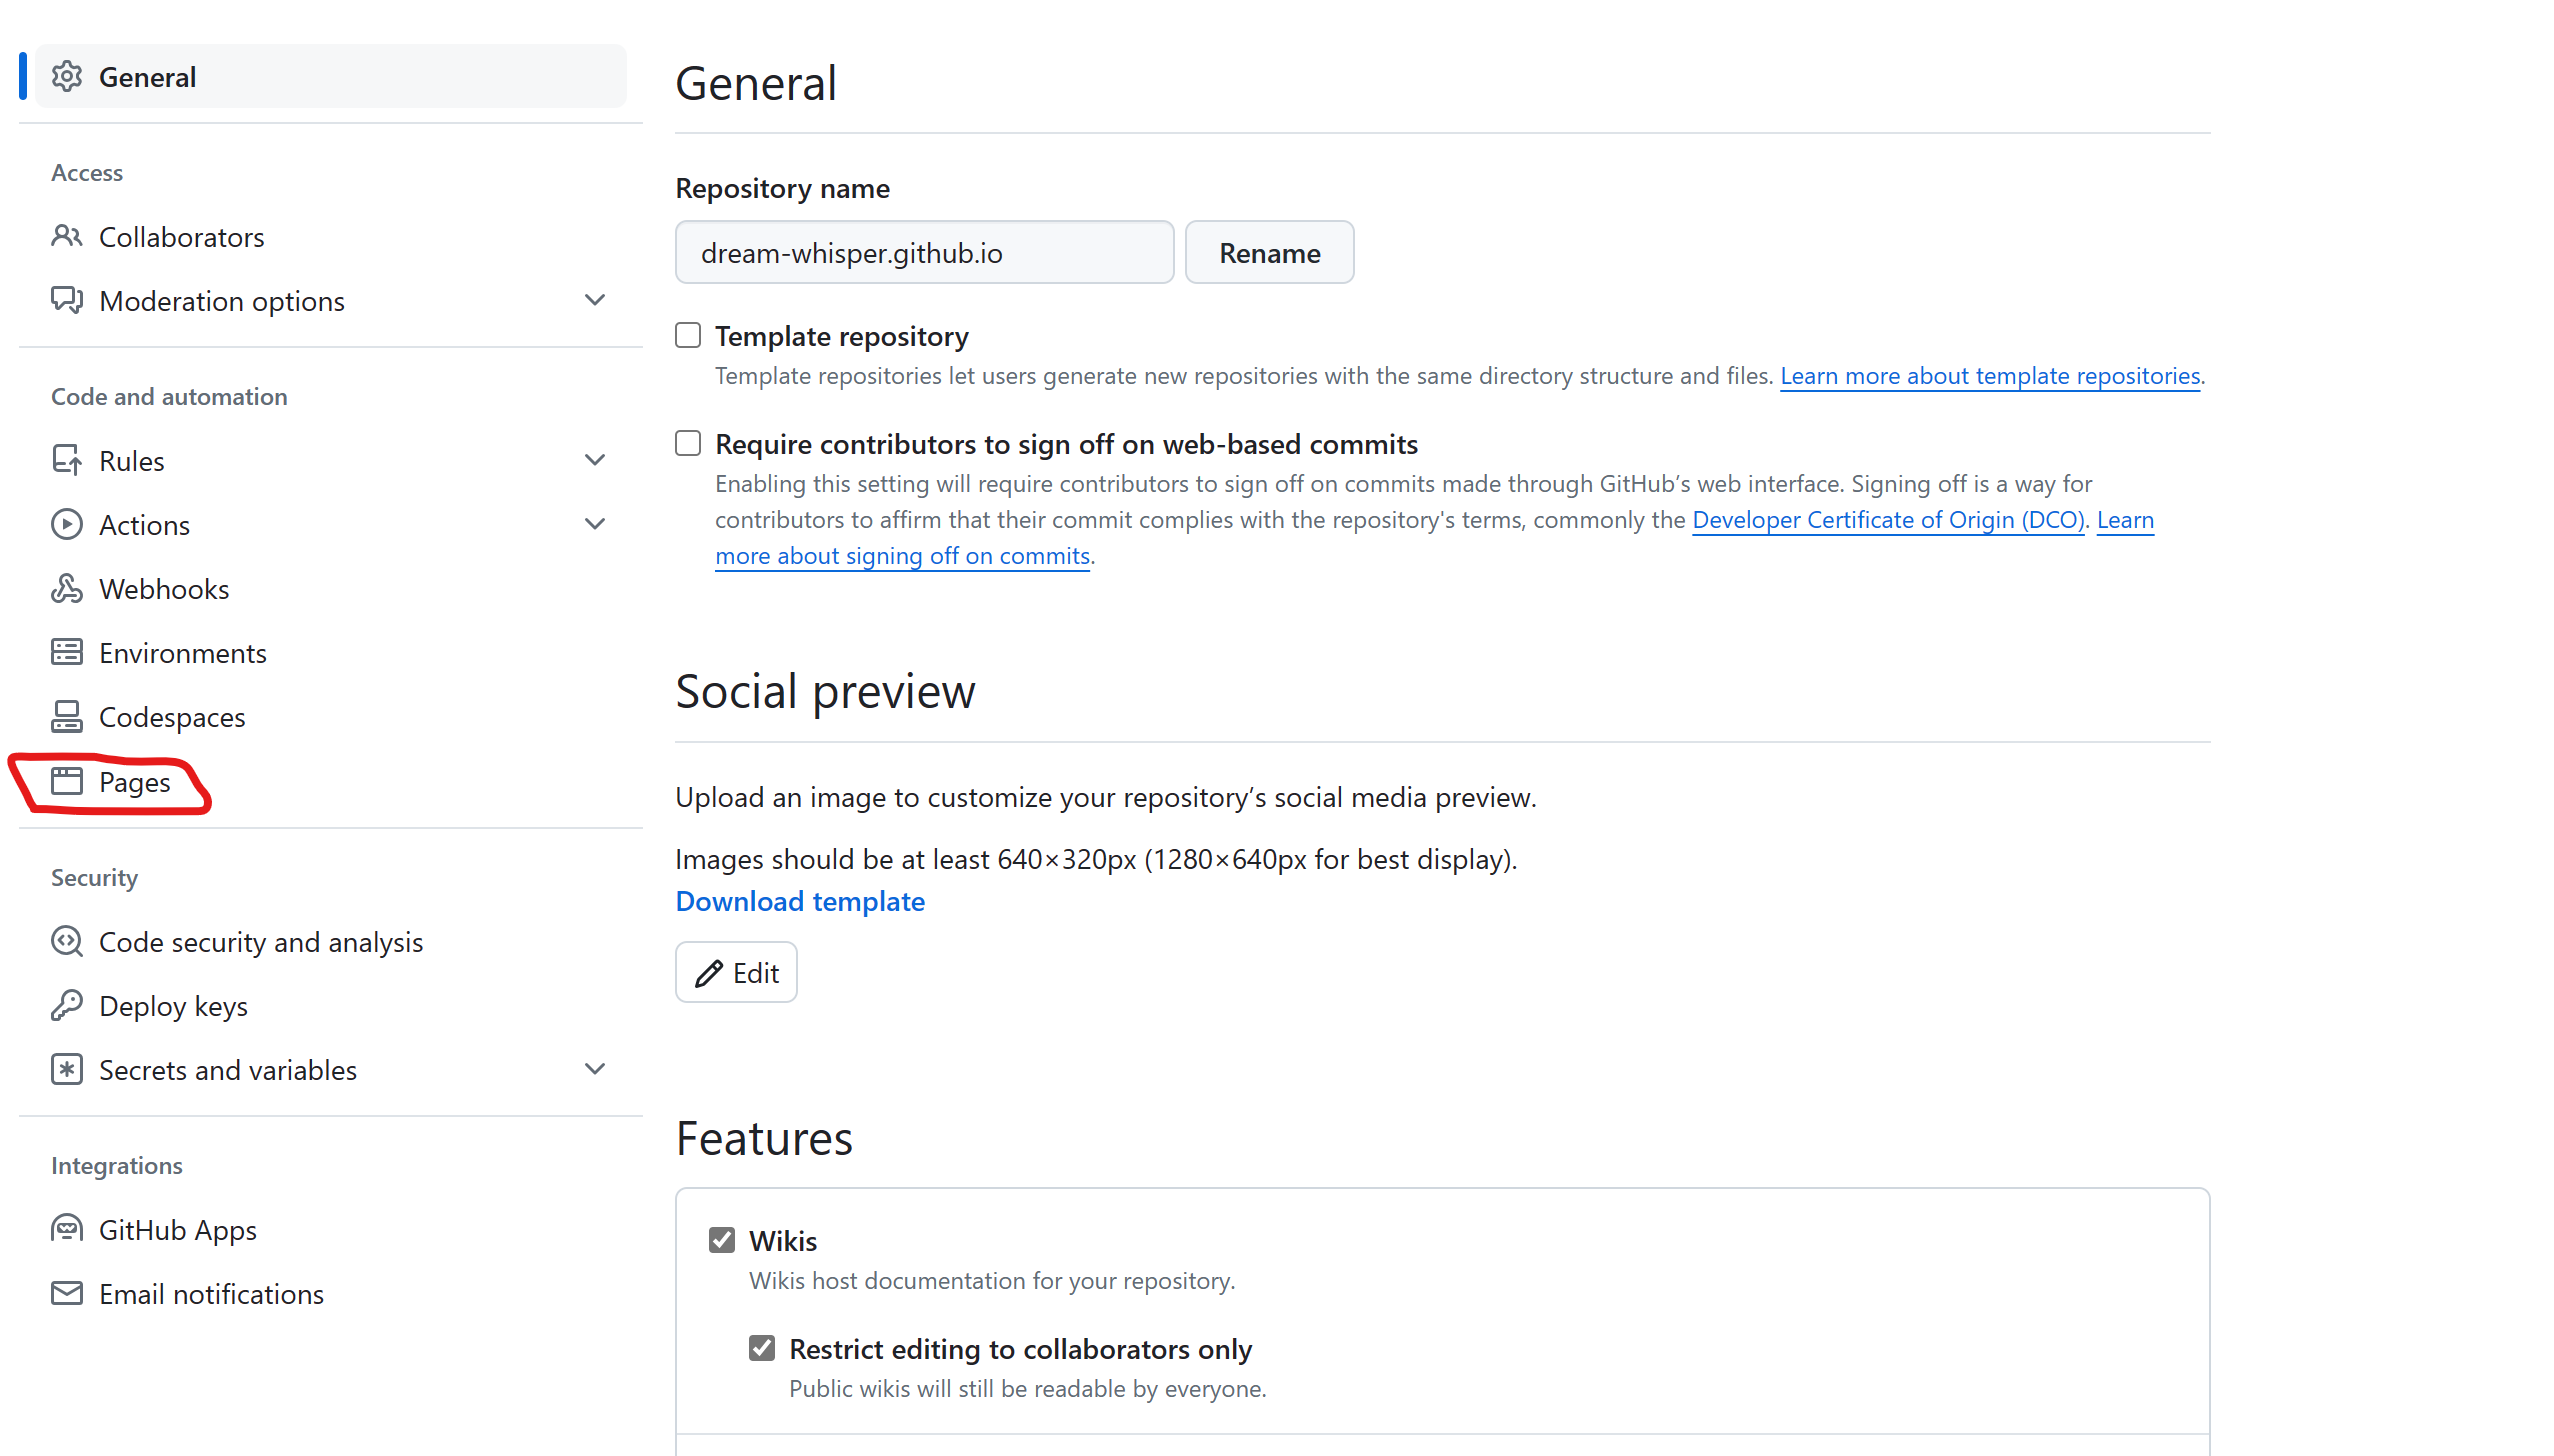2554x1456 pixels.
Task: Toggle Restrict editing to collaborators only
Action: pos(762,1348)
